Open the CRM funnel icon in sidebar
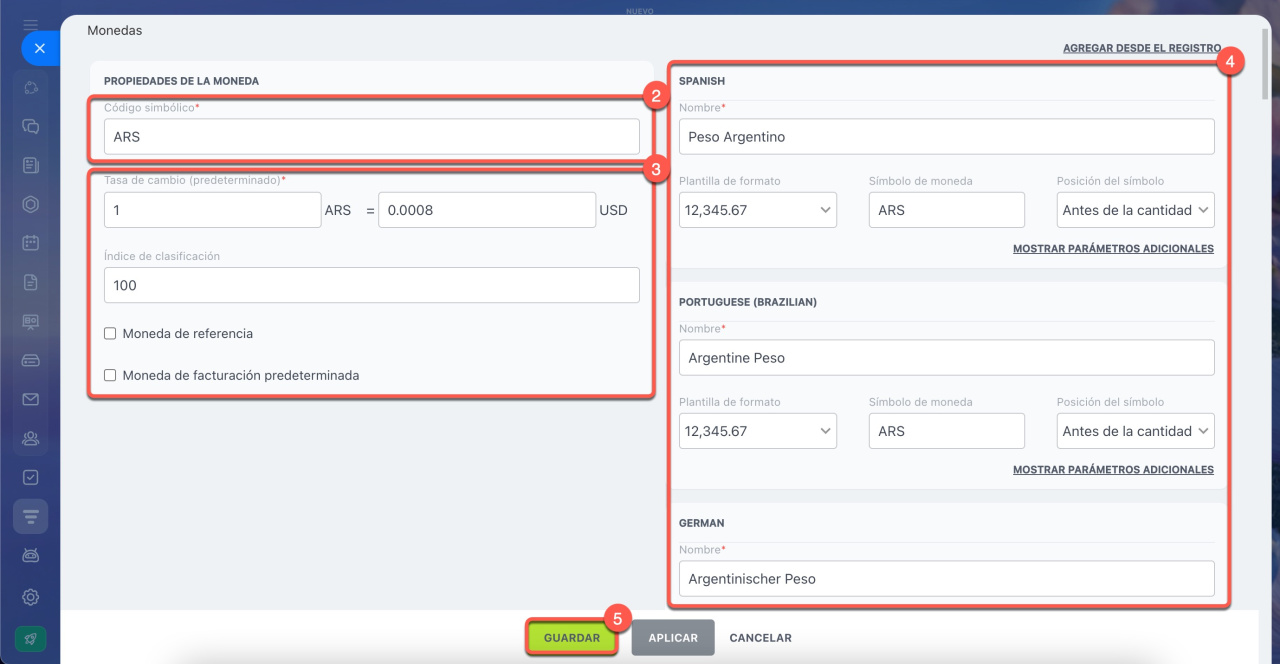The height and width of the screenshot is (664, 1280). 31,516
